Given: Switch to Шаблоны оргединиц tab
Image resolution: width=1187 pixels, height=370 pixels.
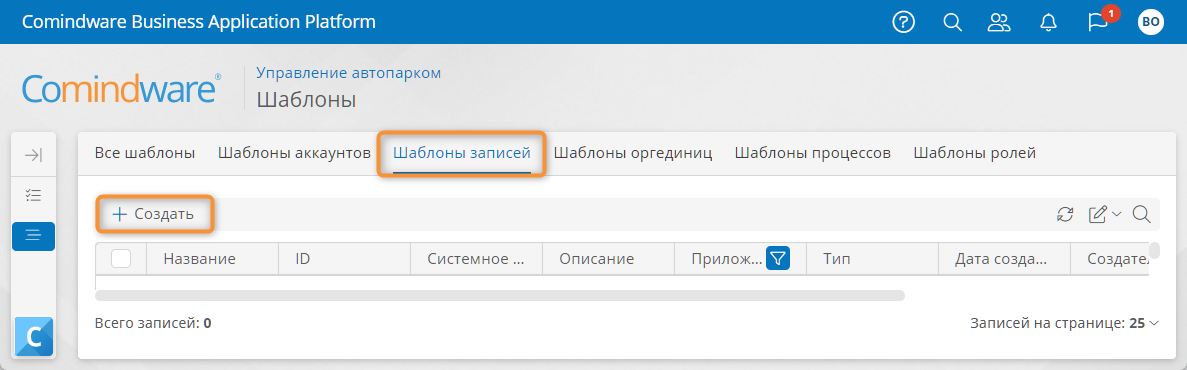Looking at the screenshot, I should click(633, 153).
